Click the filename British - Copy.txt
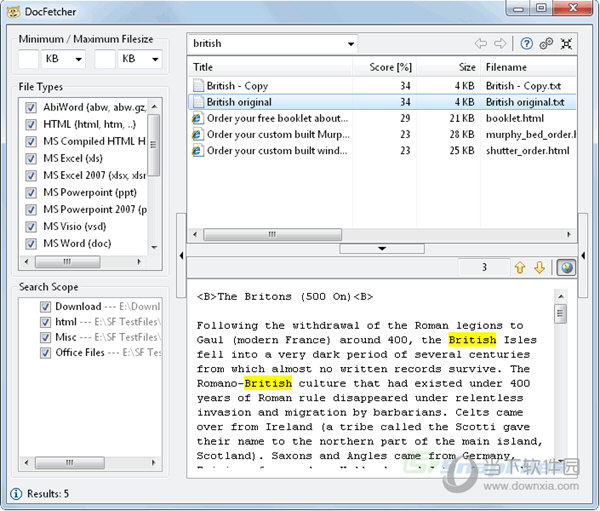 tap(523, 86)
